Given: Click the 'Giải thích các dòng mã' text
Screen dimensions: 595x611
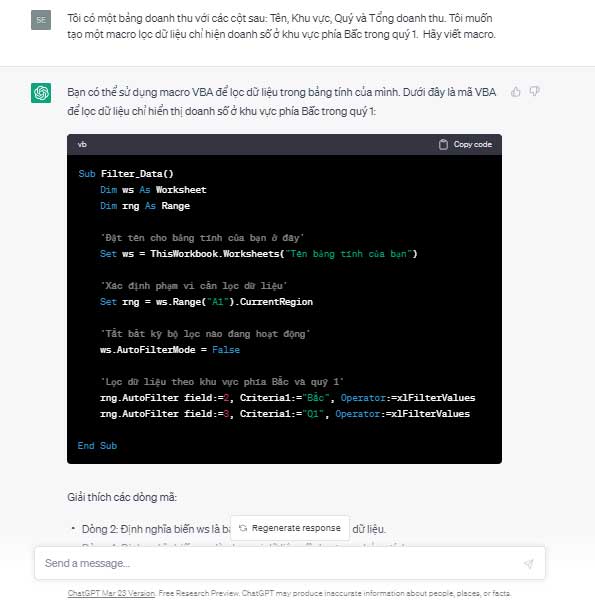Looking at the screenshot, I should [122, 497].
